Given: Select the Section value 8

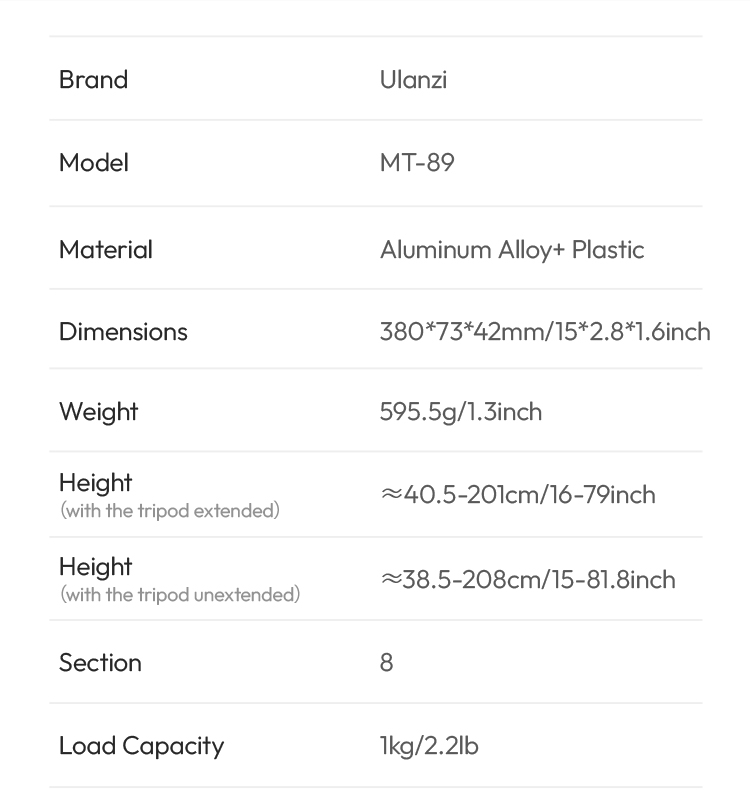Looking at the screenshot, I should pos(387,663).
